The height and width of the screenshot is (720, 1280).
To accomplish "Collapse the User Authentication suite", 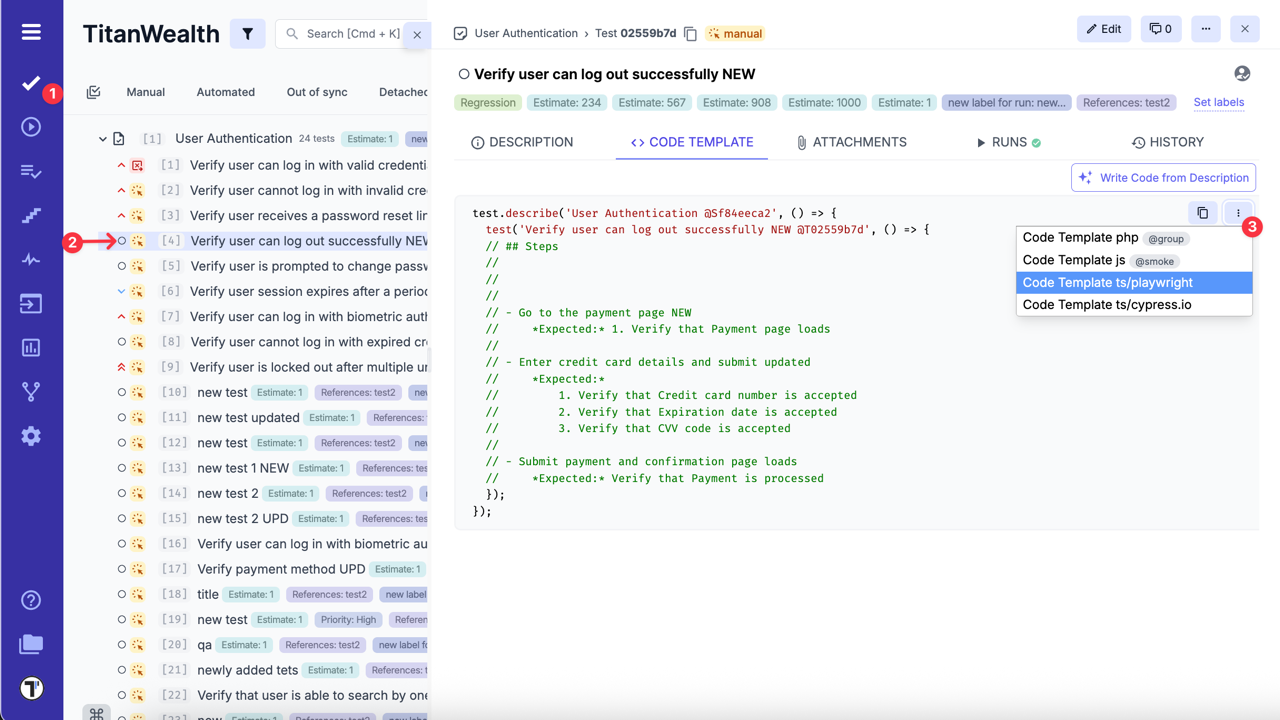I will pyautogui.click(x=102, y=139).
